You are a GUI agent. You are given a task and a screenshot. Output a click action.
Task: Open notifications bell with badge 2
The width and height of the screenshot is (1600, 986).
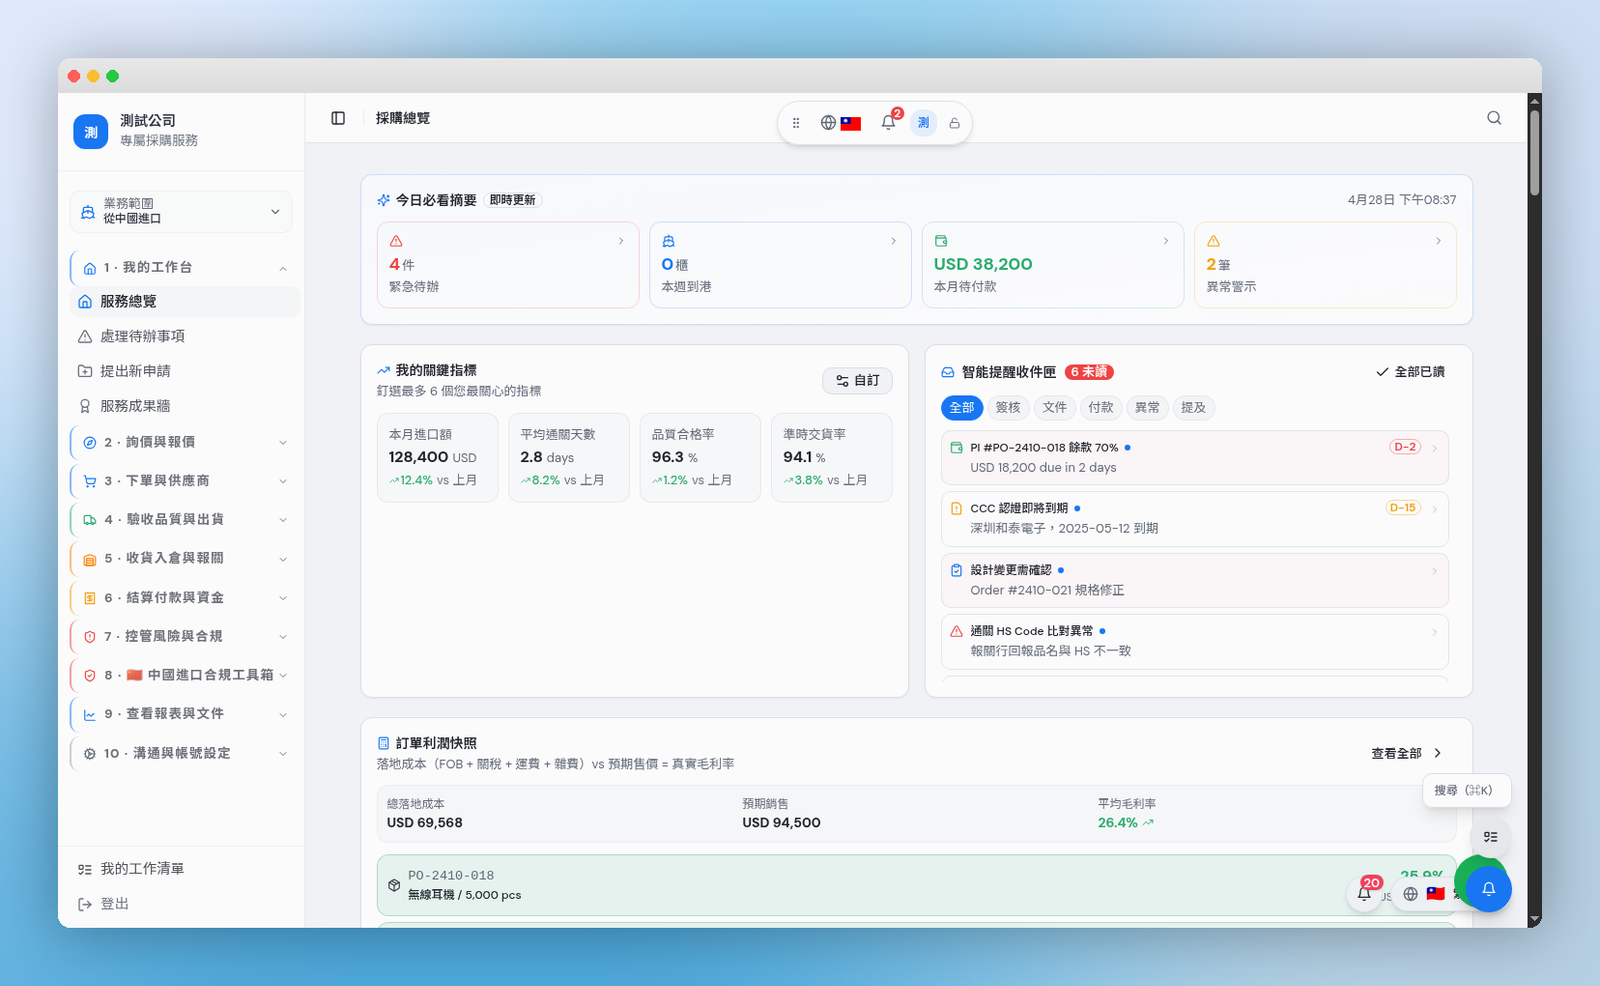click(x=889, y=122)
